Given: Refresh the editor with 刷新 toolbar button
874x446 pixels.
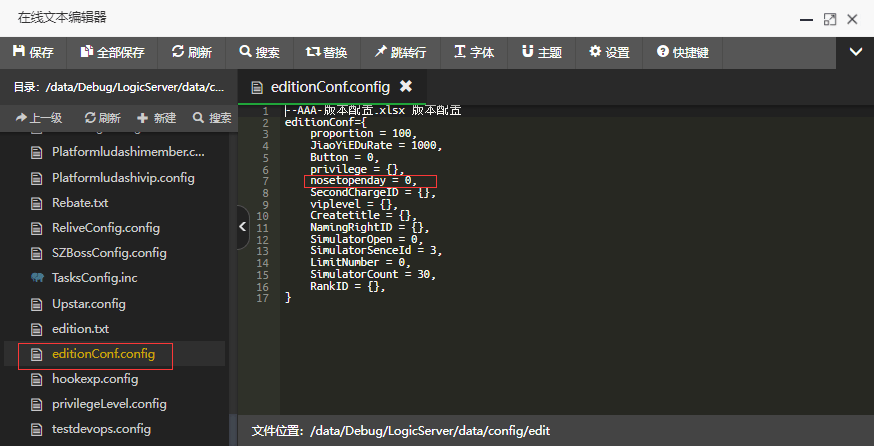Looking at the screenshot, I should 191,52.
